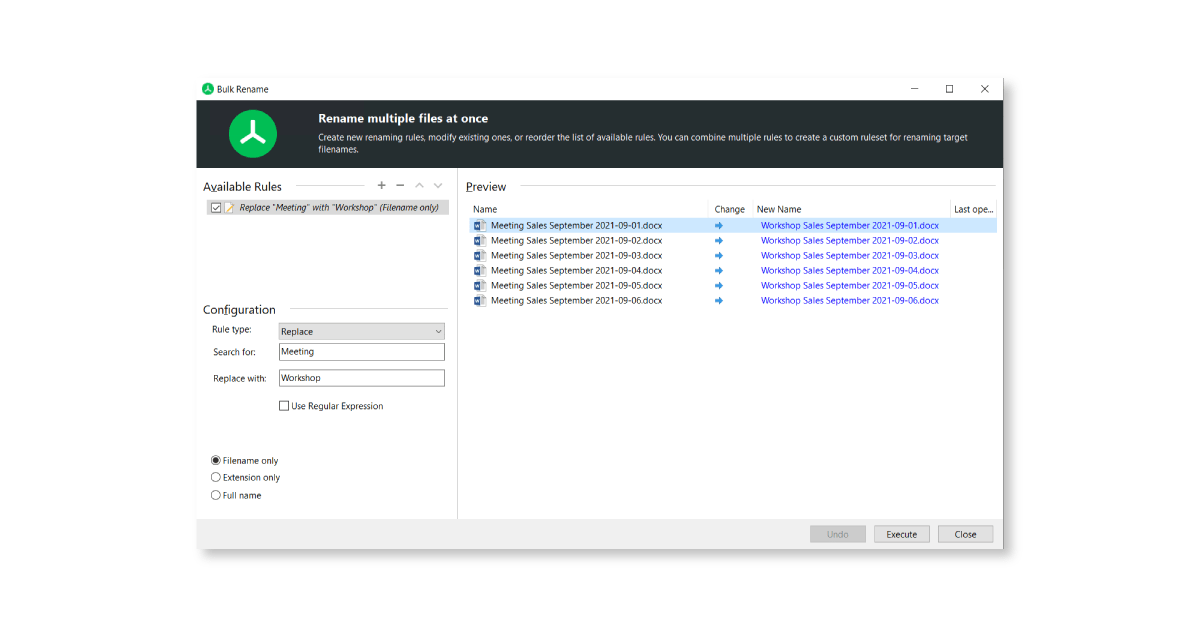Screen dimensions: 1200x627
Task: Click the Search for text field
Action: point(361,352)
